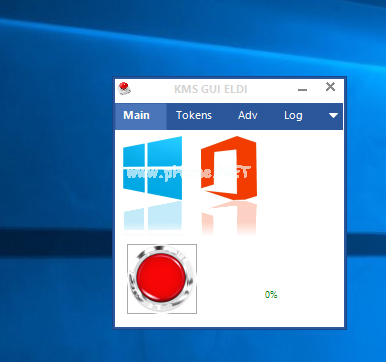Click the watermark text across the logos
Image resolution: width=386 pixels, height=362 pixels.
coord(188,172)
